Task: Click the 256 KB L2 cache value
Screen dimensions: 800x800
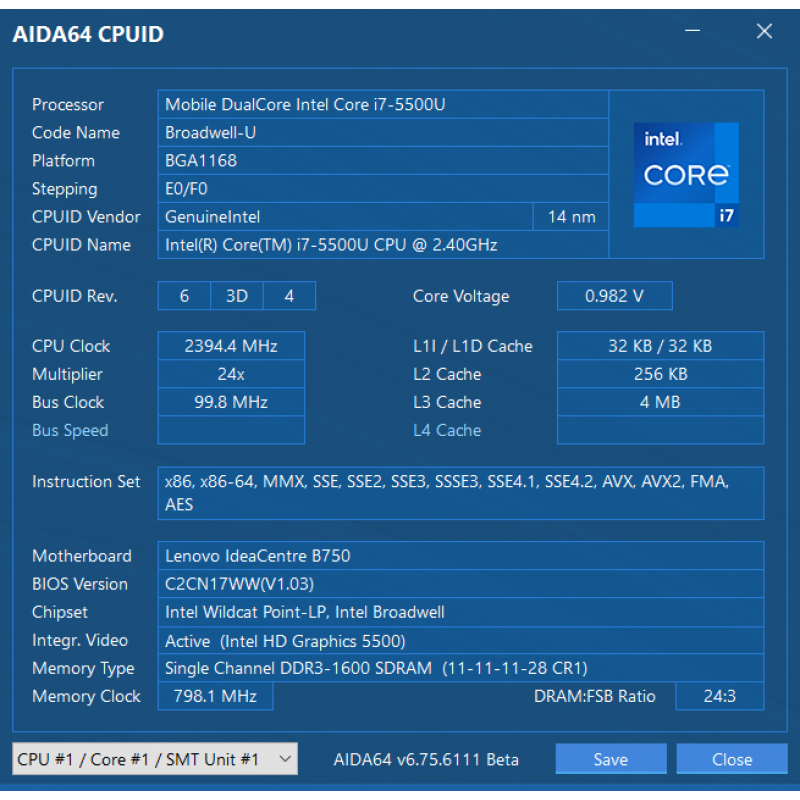Action: point(660,374)
